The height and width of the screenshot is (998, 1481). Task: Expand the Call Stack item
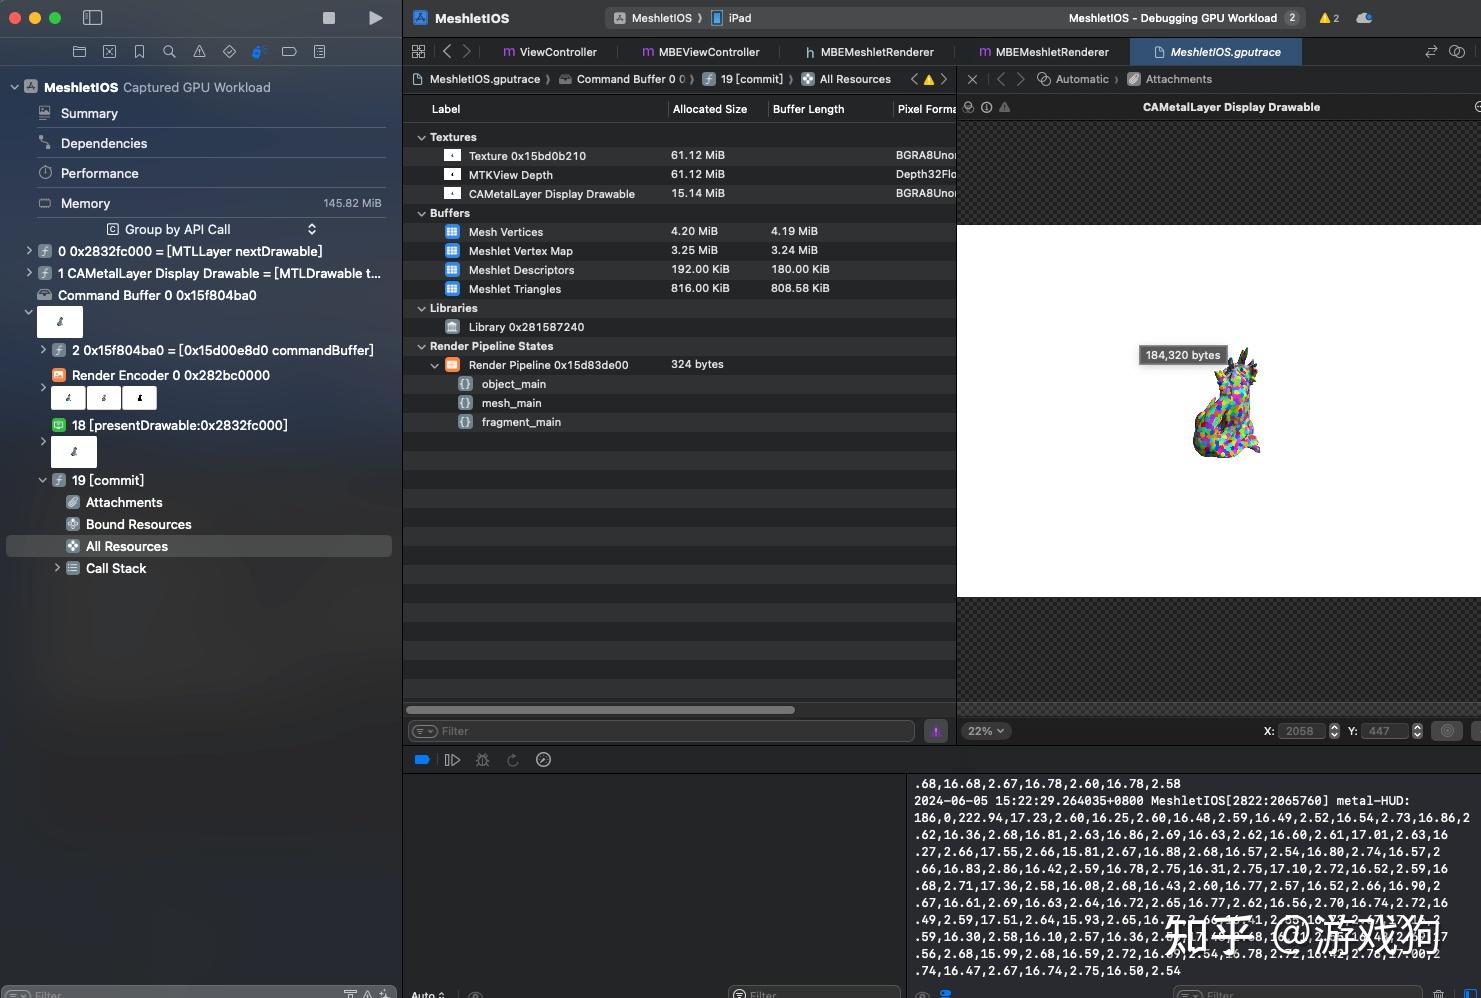click(x=57, y=568)
